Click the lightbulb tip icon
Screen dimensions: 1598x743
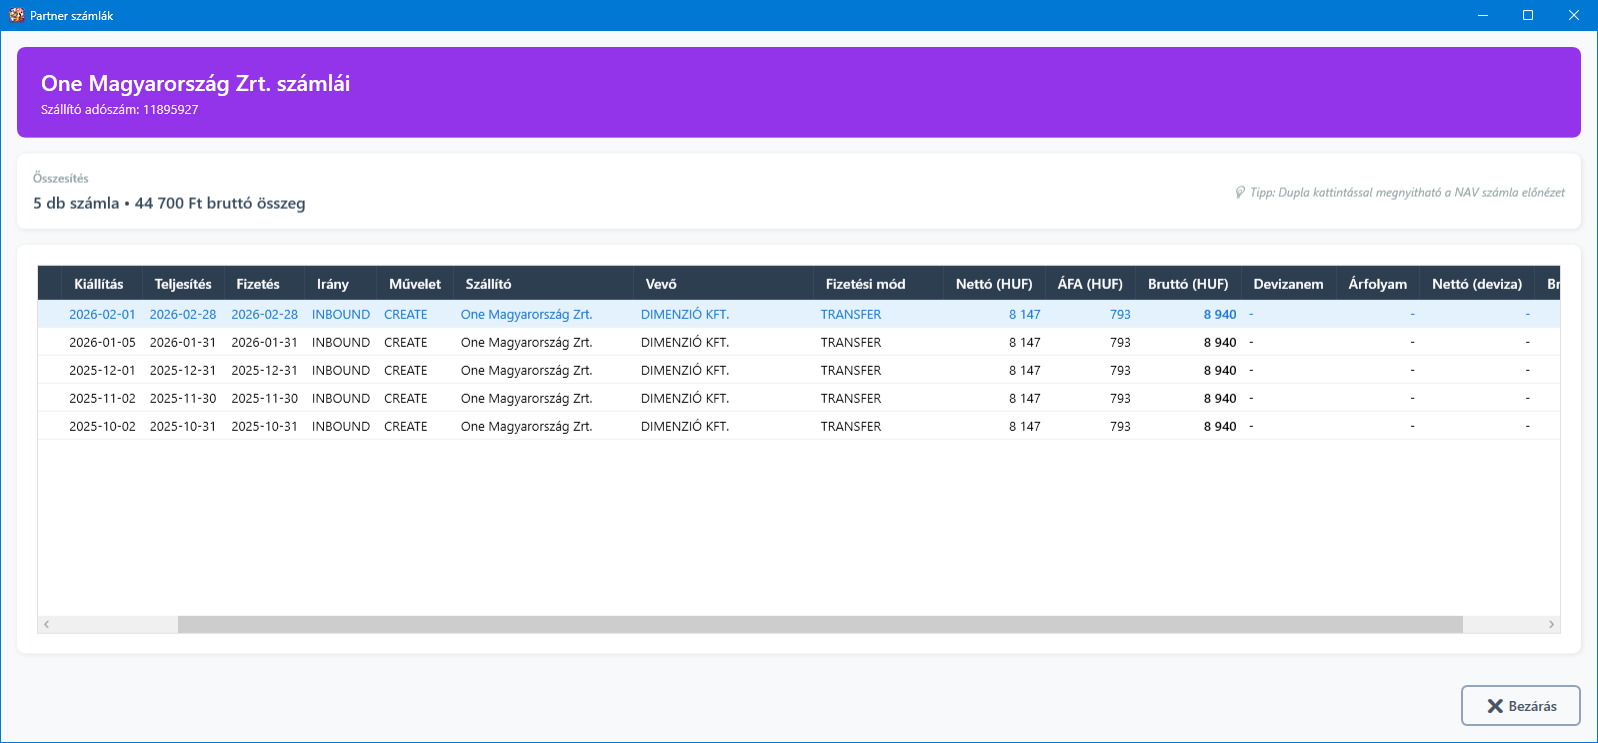(x=1240, y=192)
